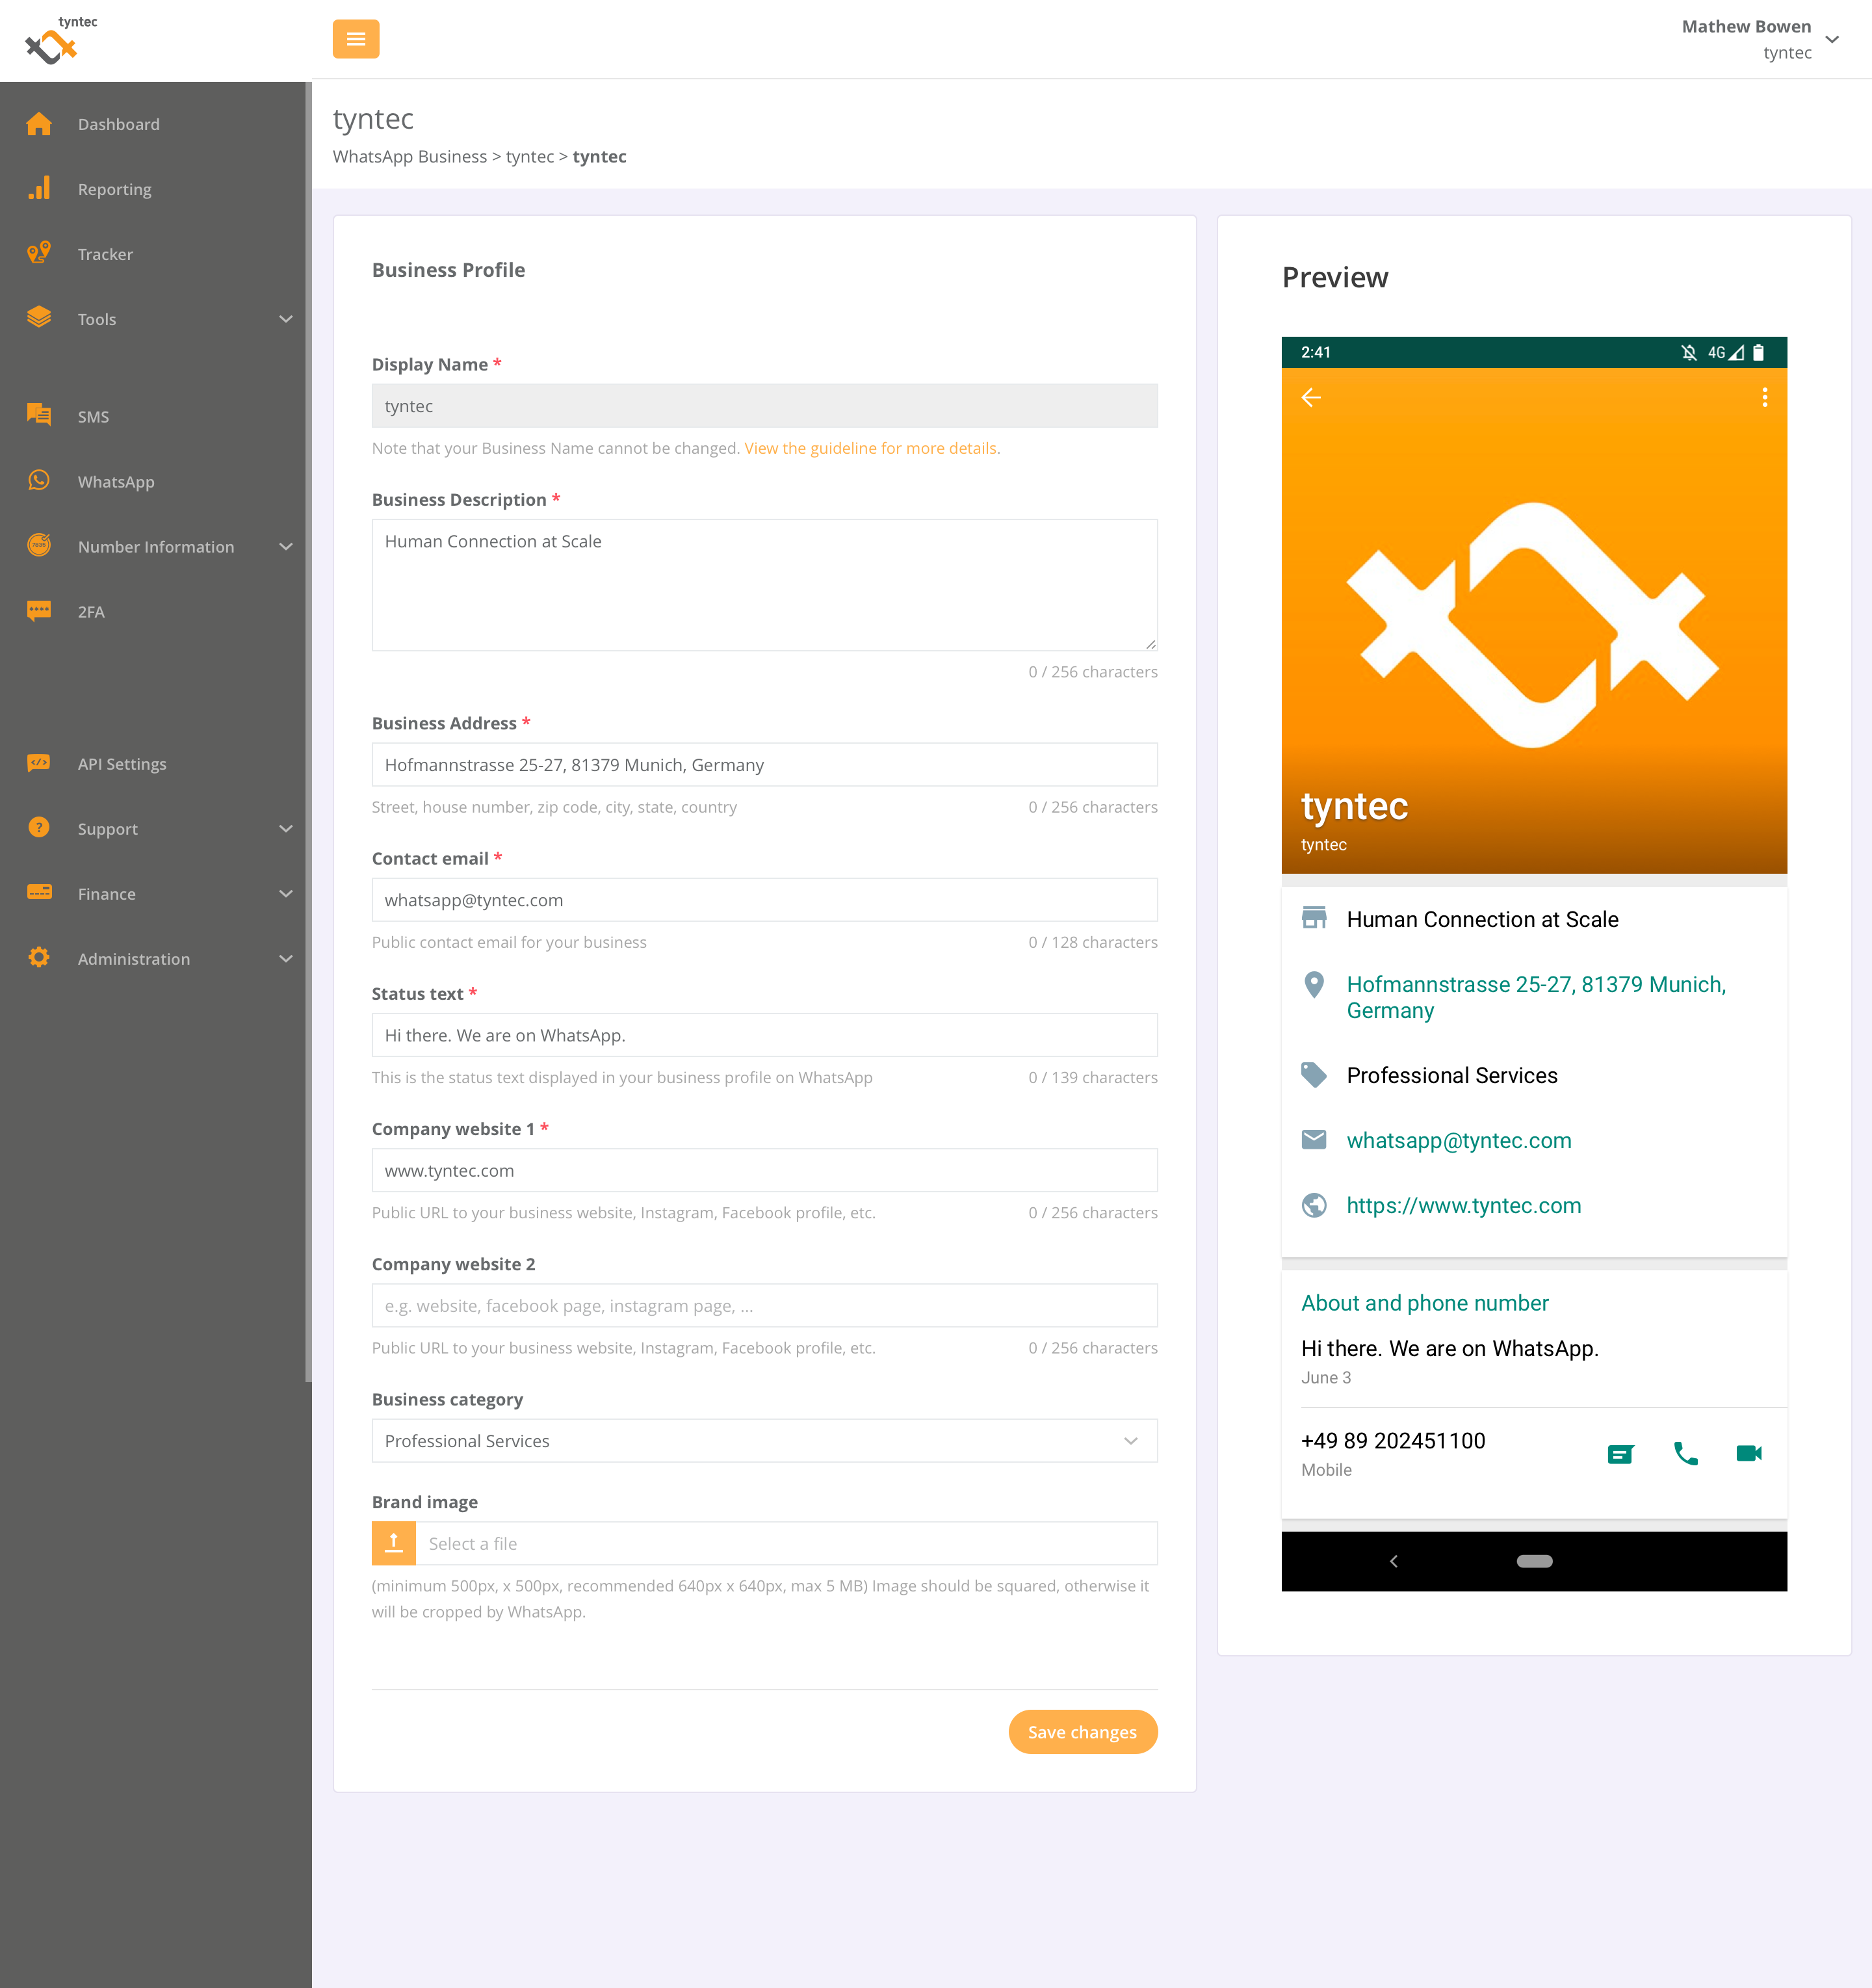Click the WhatsApp sidebar icon
Image resolution: width=1872 pixels, height=1988 pixels.
tap(39, 480)
